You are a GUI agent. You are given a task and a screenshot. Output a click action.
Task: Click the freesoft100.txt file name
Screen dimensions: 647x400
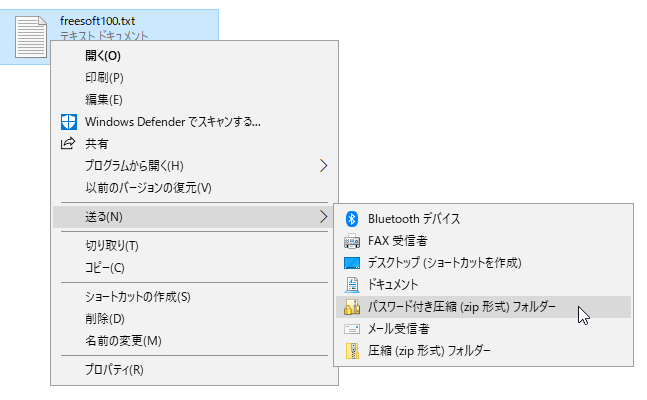pyautogui.click(x=97, y=21)
